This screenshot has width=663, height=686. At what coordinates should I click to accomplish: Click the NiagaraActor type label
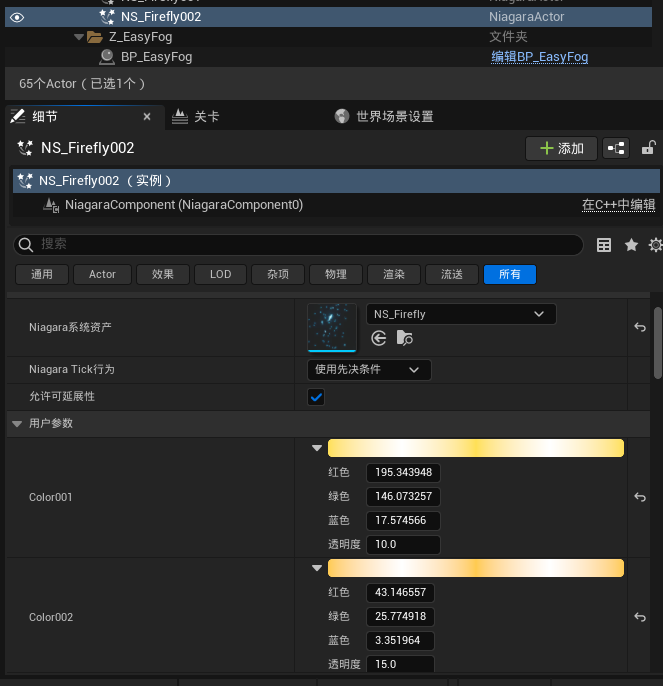(526, 17)
